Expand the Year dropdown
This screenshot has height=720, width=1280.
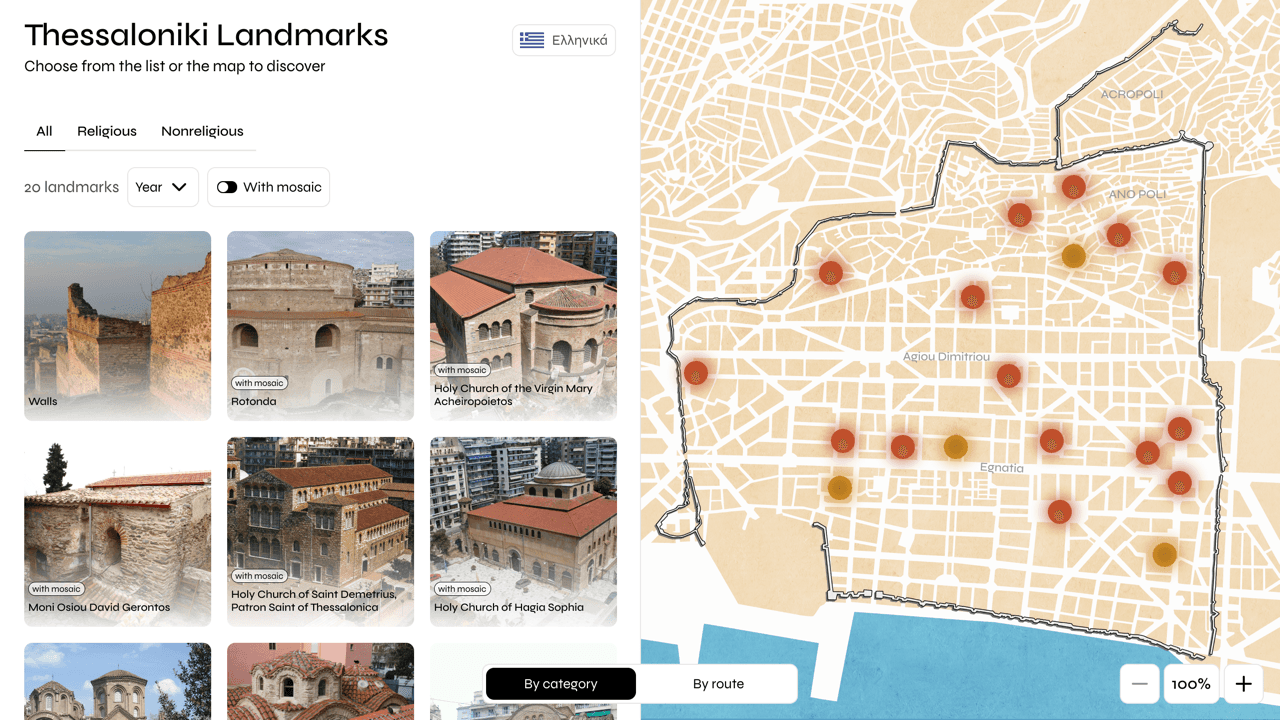pos(163,187)
